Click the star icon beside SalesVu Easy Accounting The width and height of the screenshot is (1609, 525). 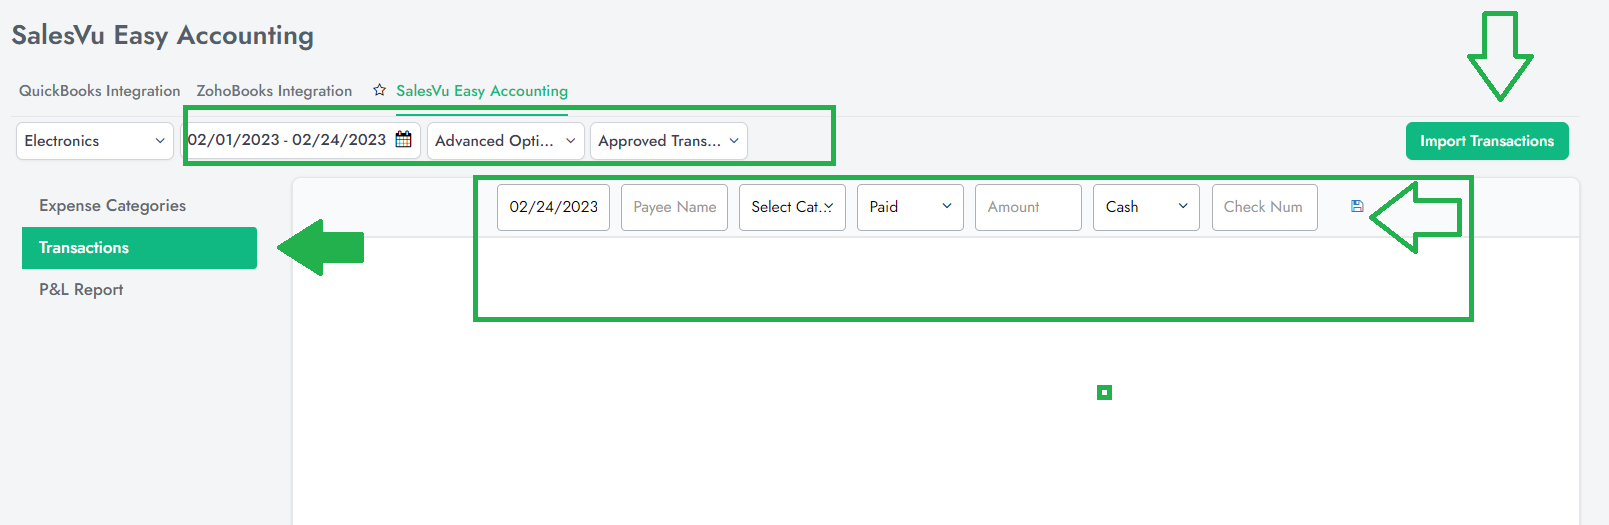(379, 90)
